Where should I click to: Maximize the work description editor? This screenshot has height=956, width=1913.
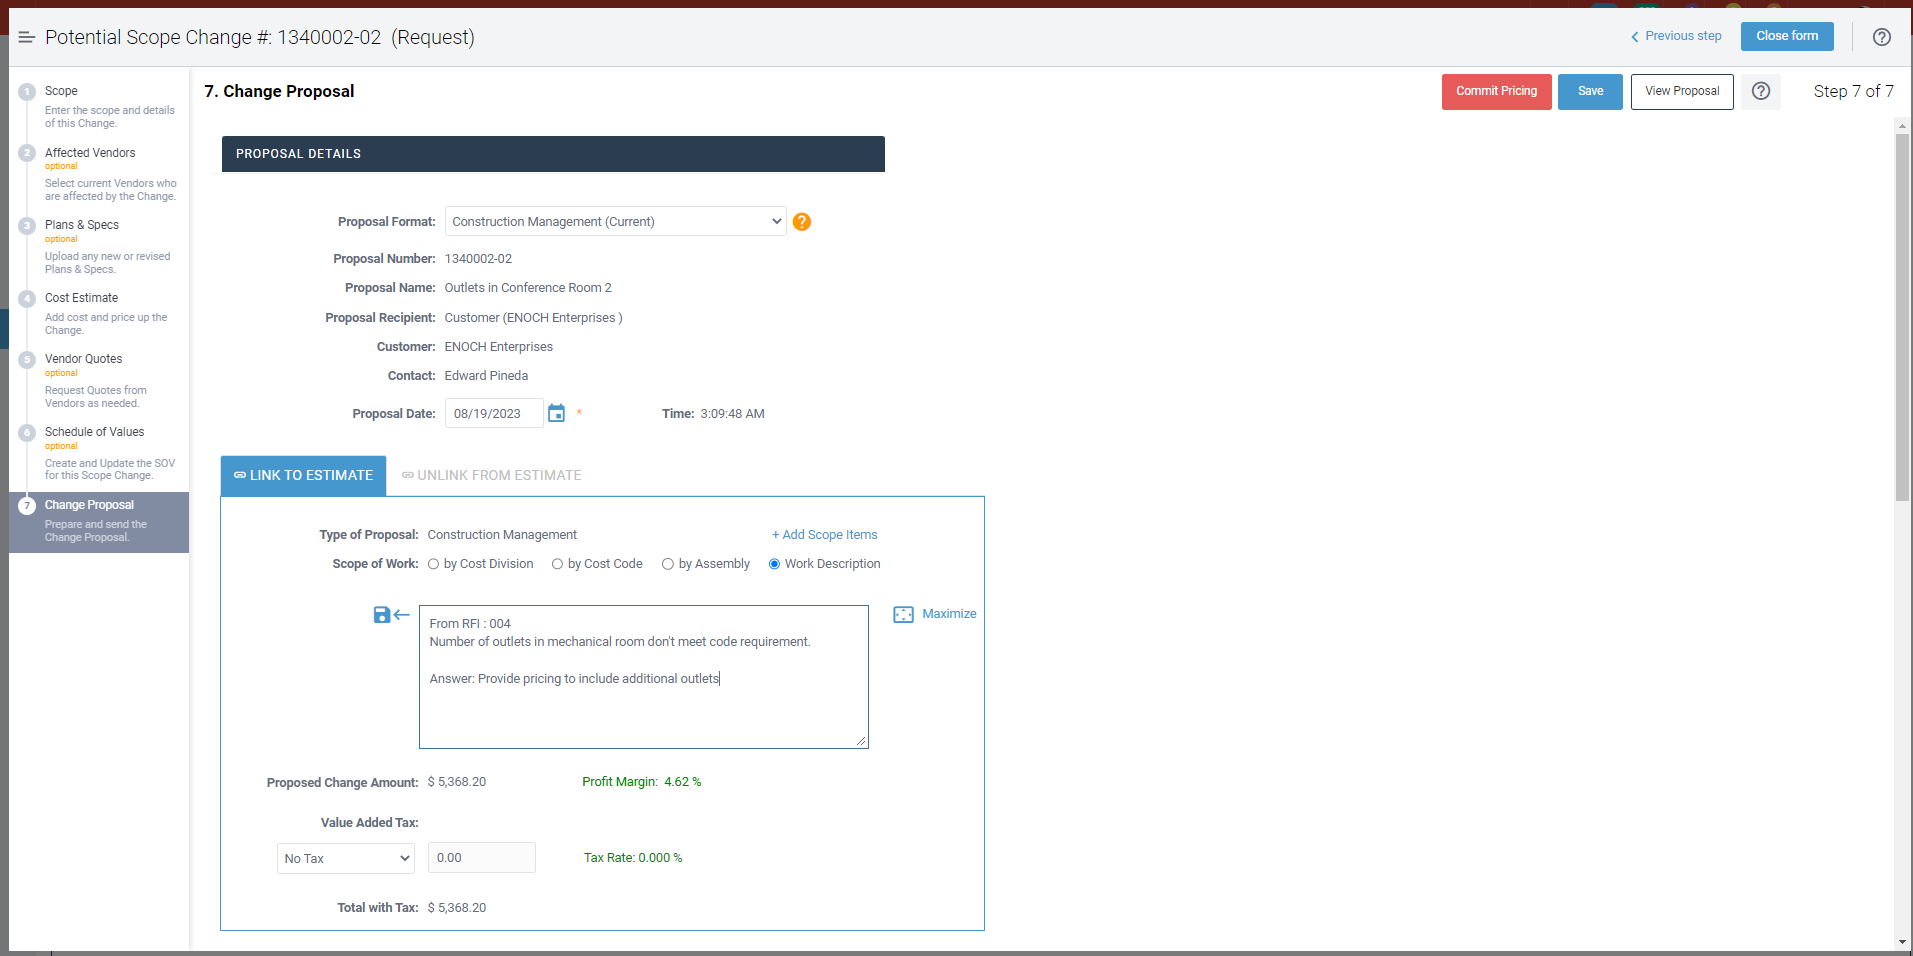point(935,613)
